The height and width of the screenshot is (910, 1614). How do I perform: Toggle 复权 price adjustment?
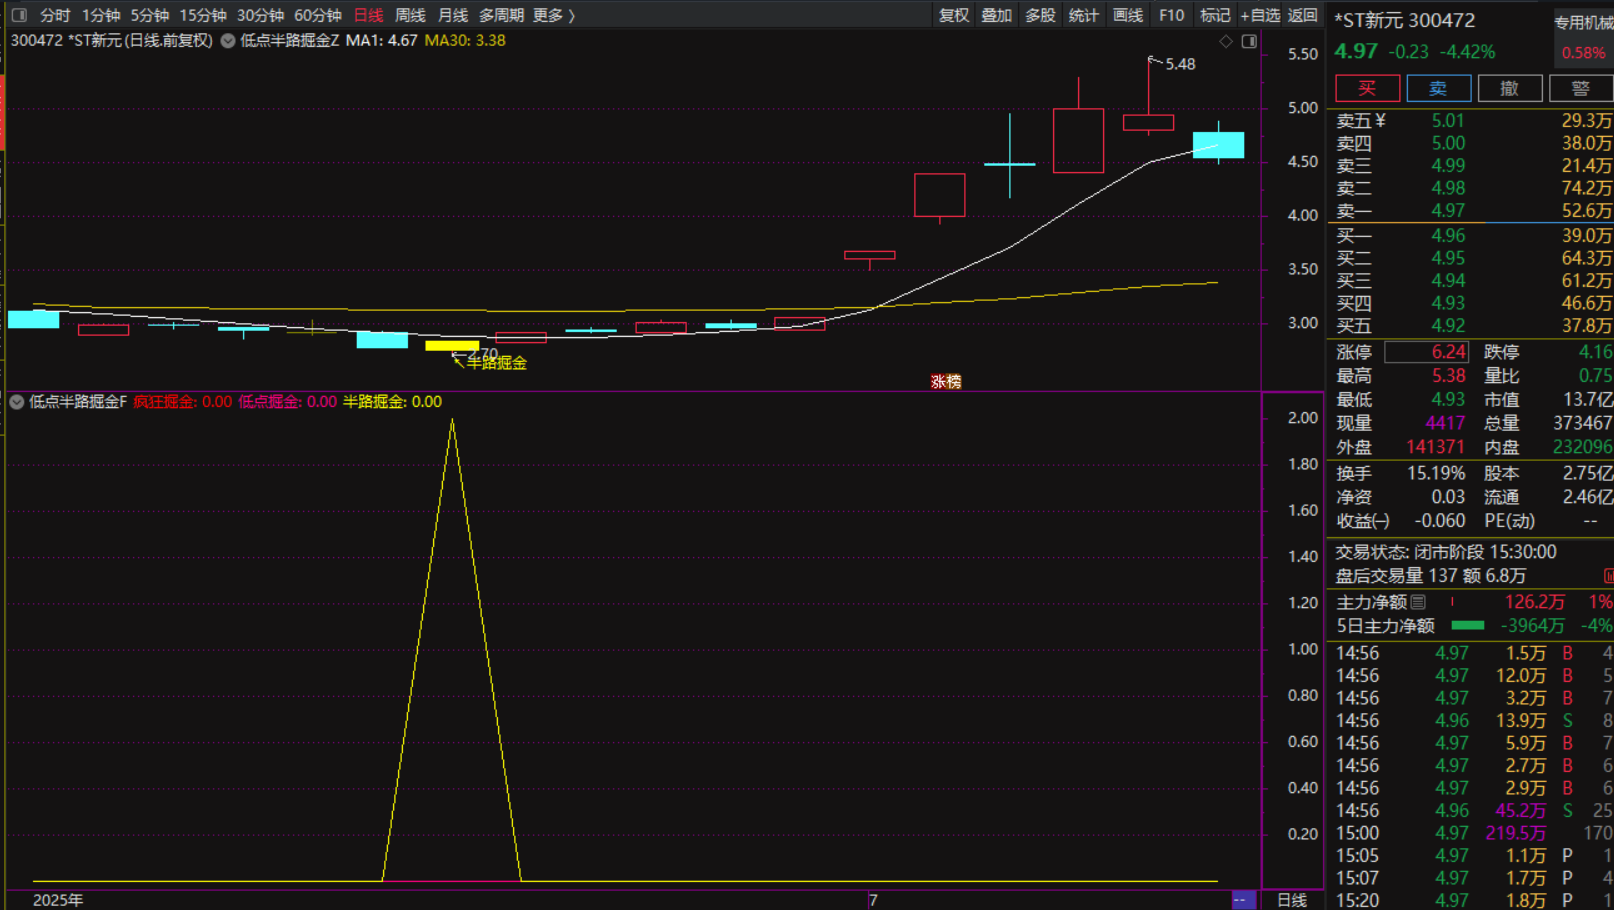tap(953, 15)
